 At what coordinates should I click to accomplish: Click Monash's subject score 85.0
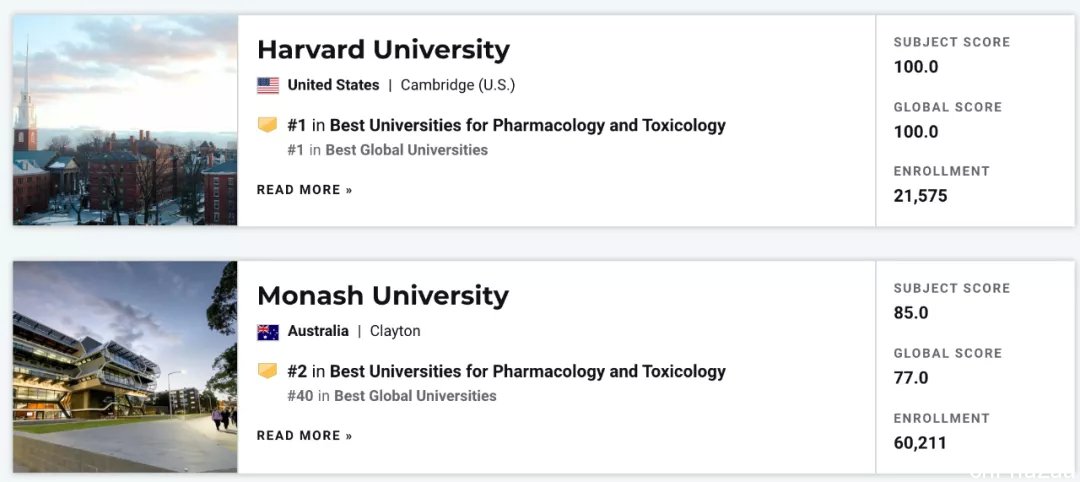911,313
